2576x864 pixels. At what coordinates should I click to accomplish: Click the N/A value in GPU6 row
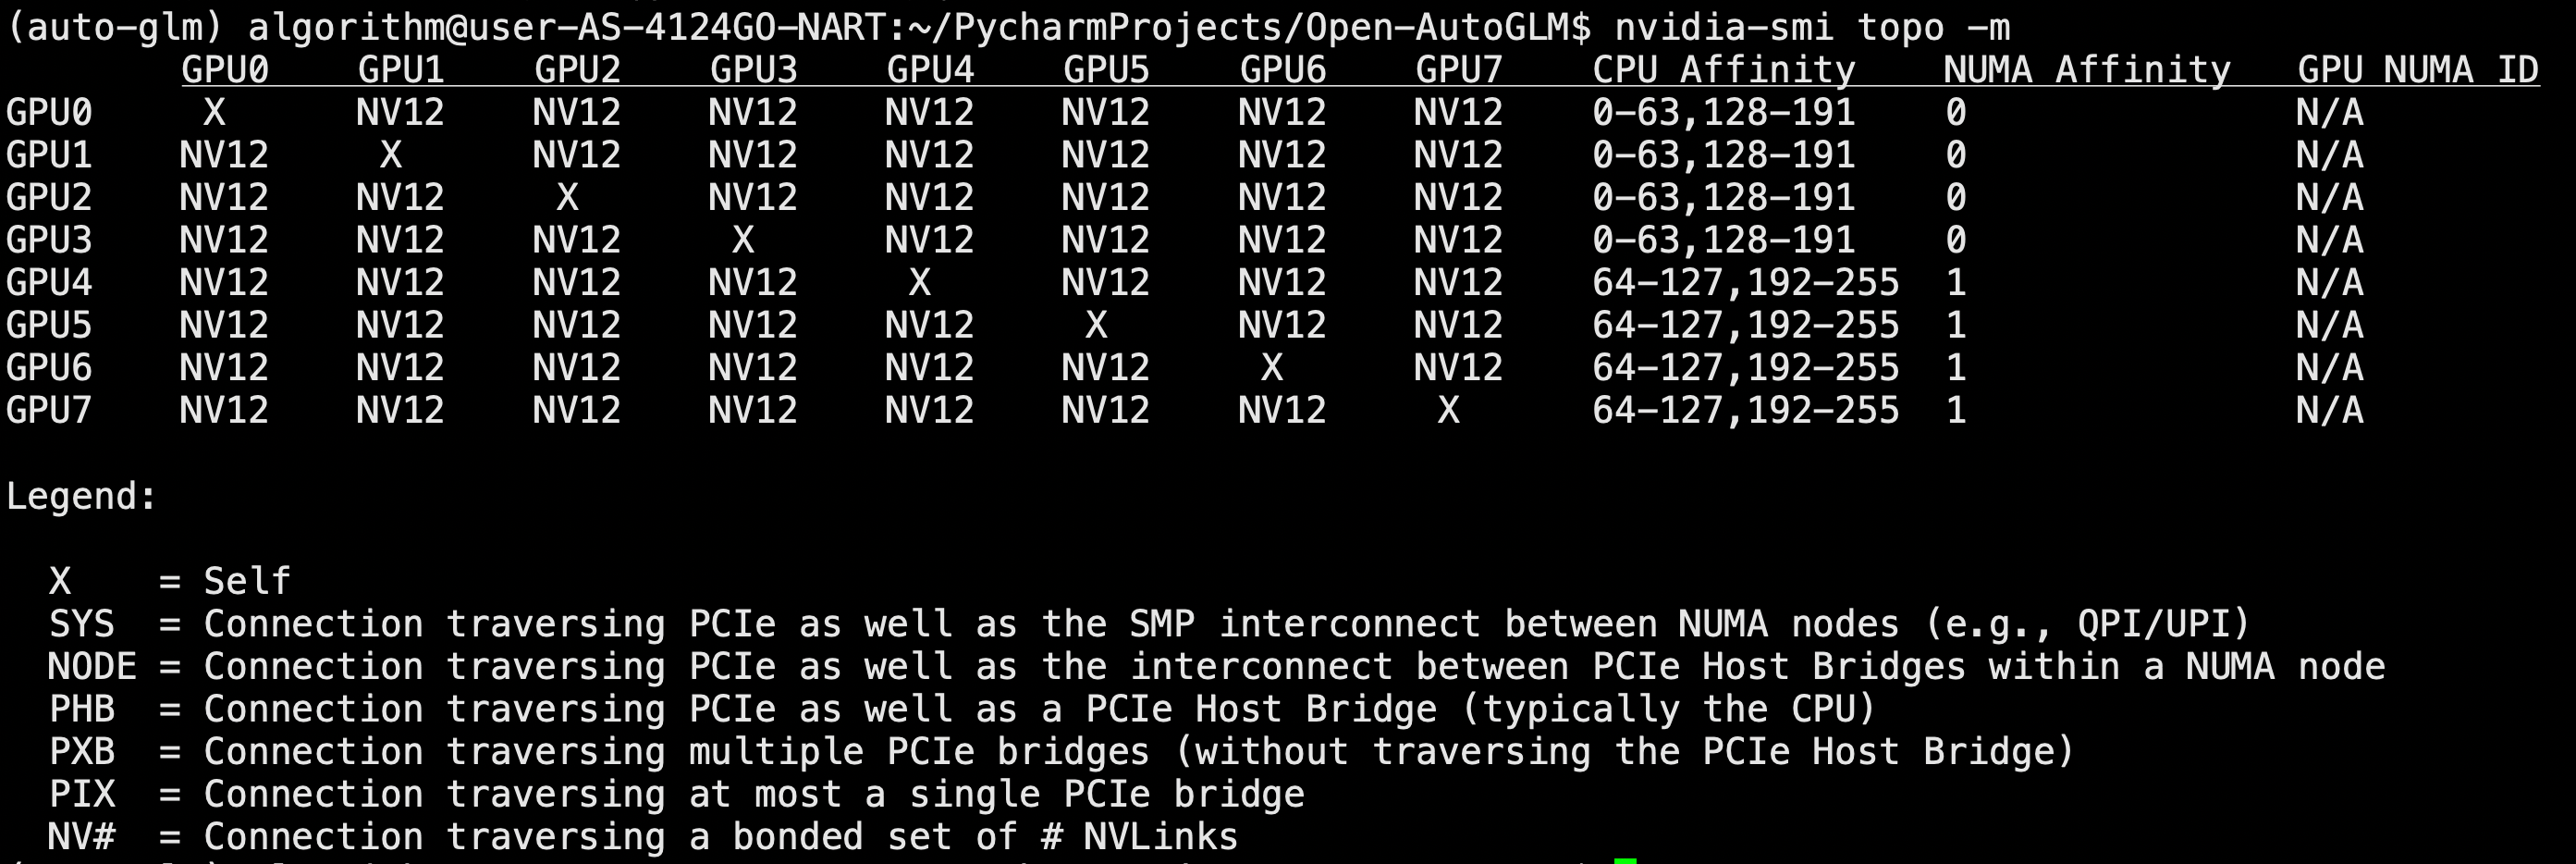pyautogui.click(x=2329, y=368)
